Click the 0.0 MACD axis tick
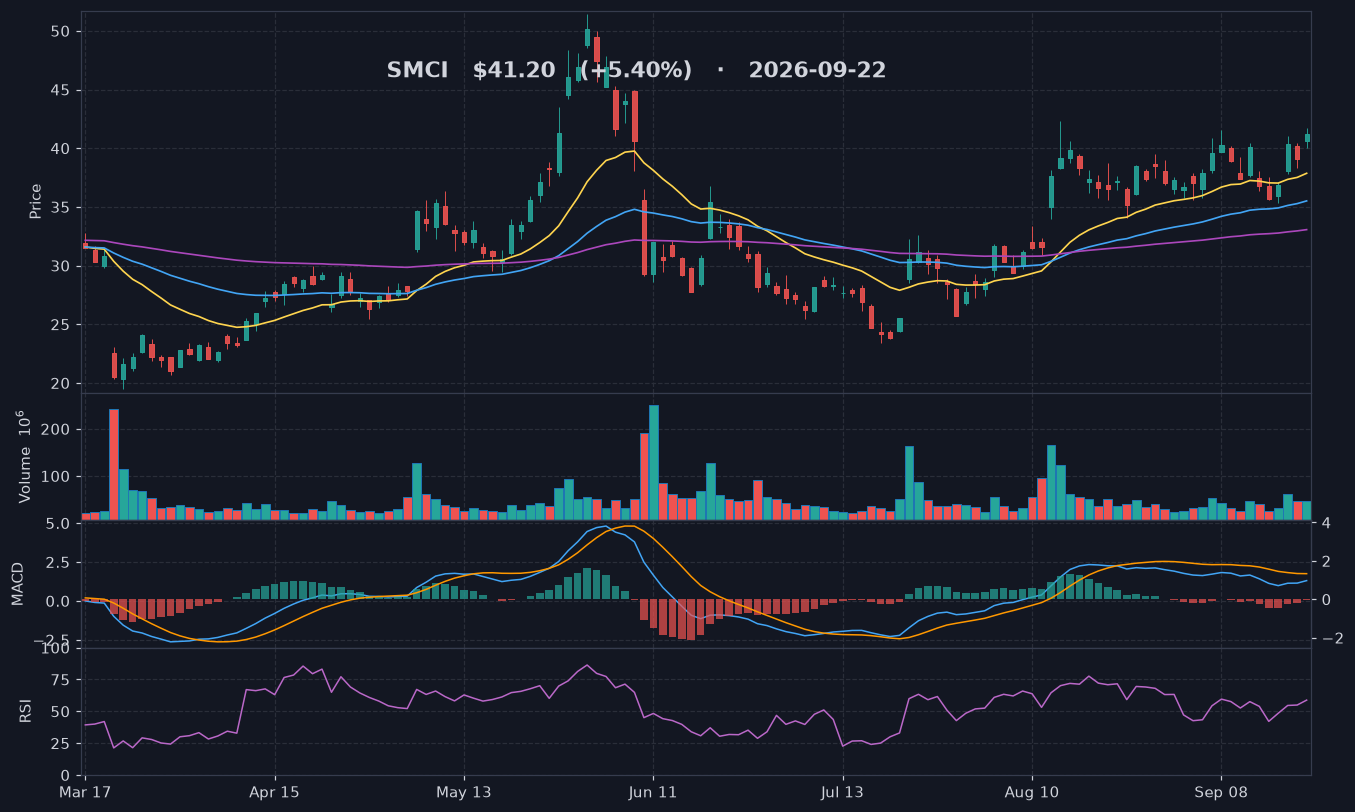This screenshot has height=812, width=1355. pos(56,602)
